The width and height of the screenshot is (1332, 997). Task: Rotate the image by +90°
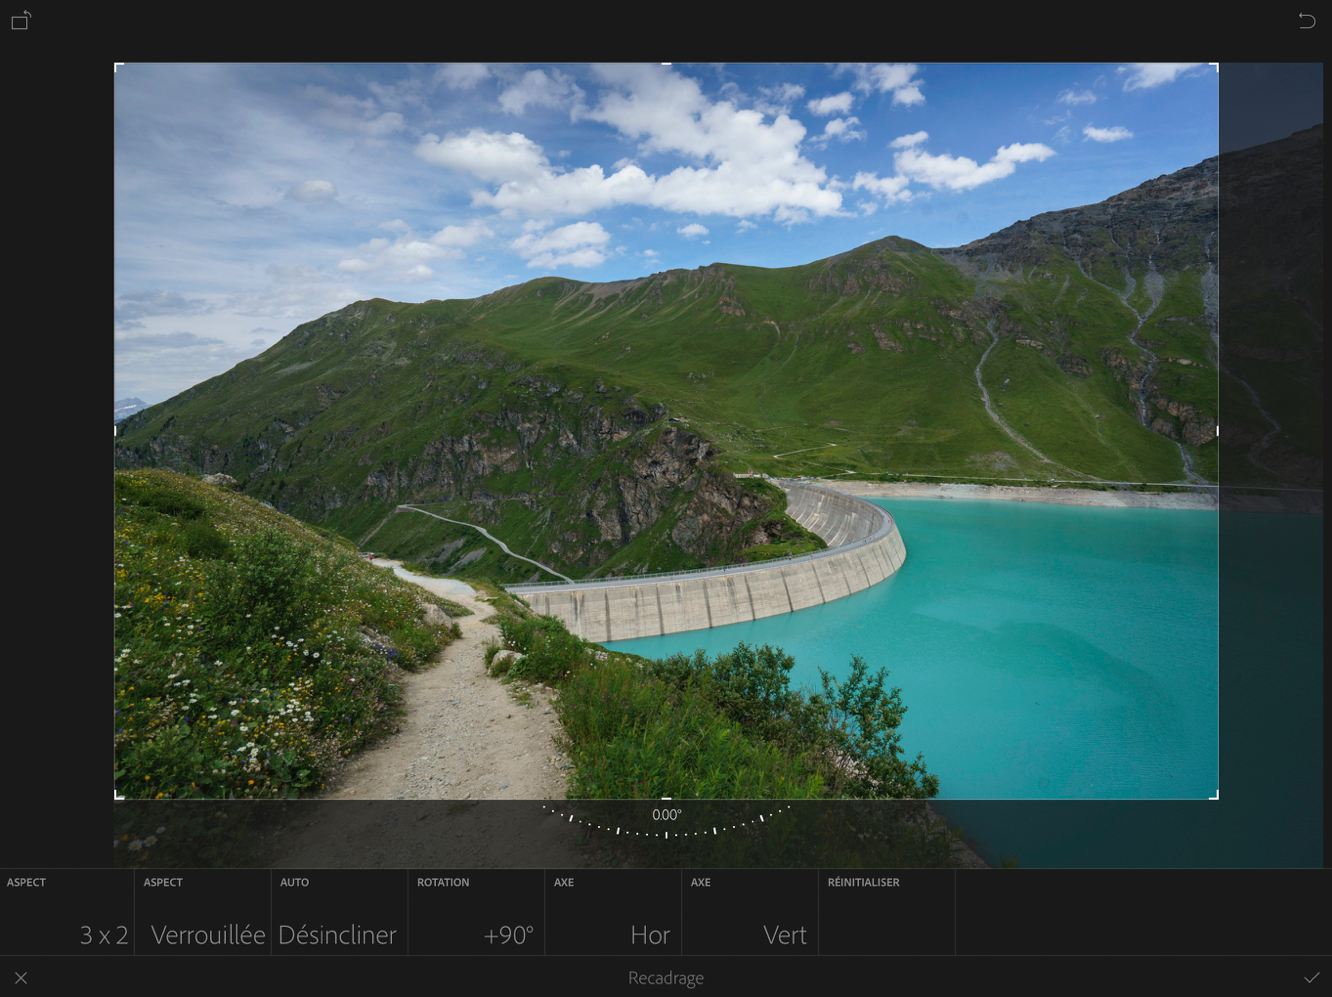click(476, 912)
